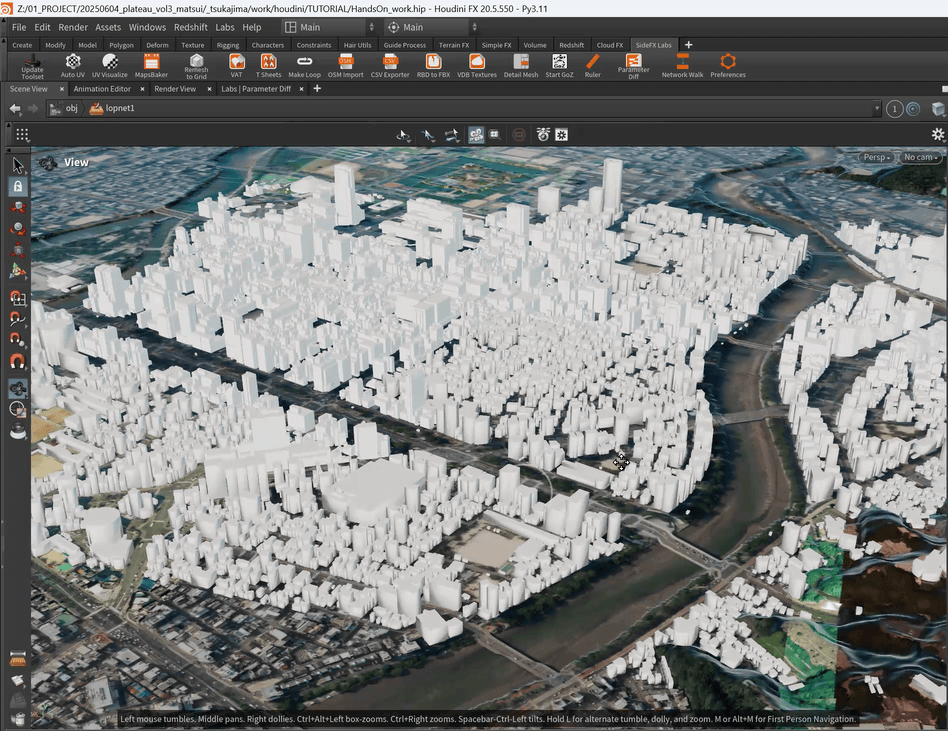The width and height of the screenshot is (948, 731).
Task: Toggle the secure selection lock tool
Action: pos(17,186)
